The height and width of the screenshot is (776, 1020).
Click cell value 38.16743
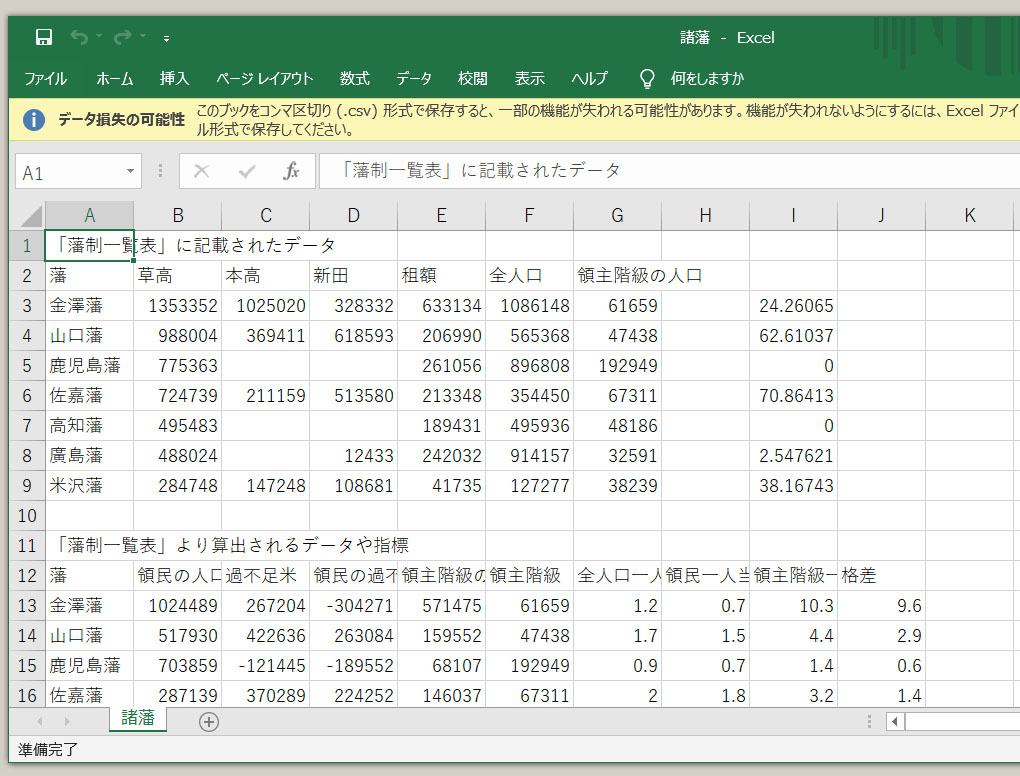pyautogui.click(x=793, y=485)
